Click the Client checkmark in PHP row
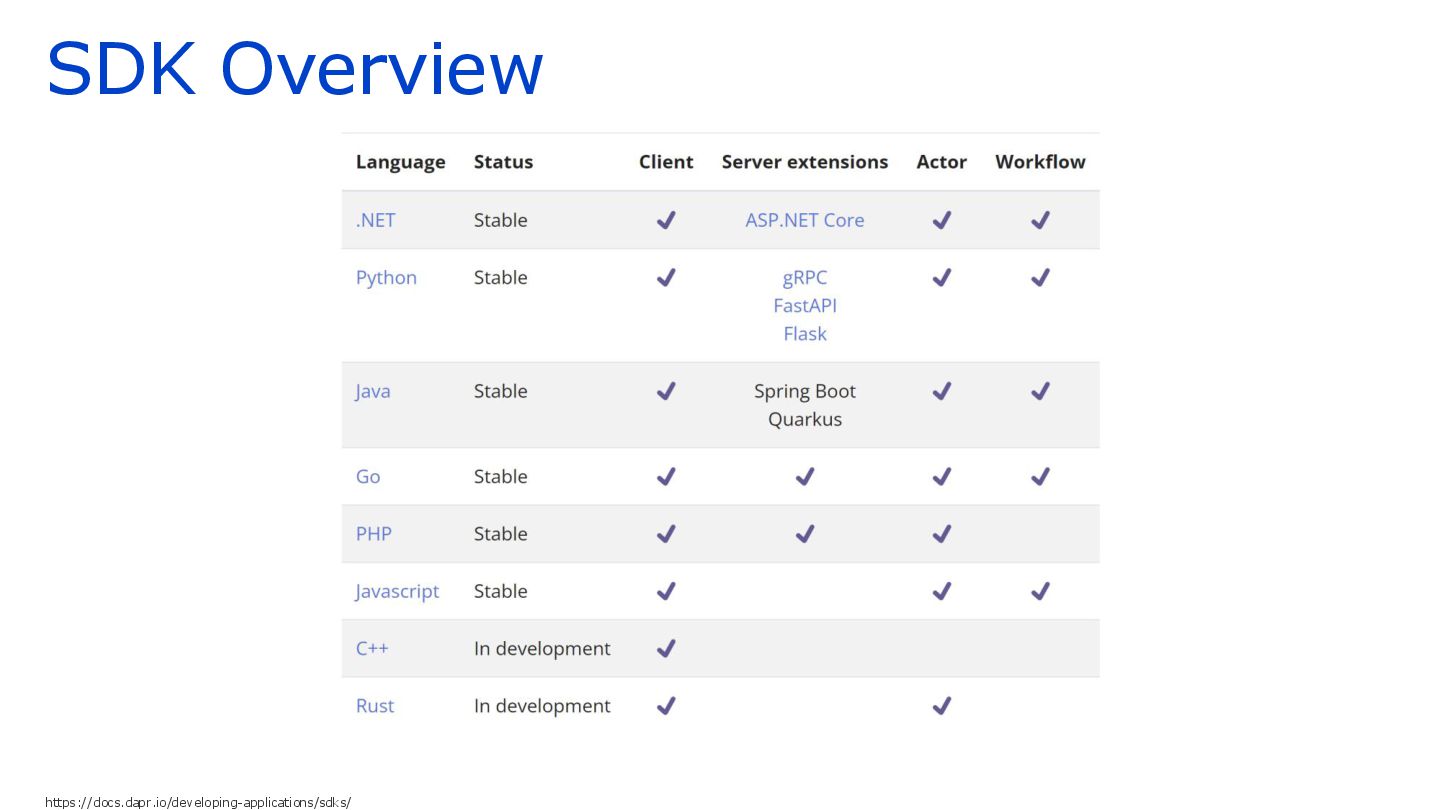Viewport: 1440px width, 810px height. point(666,534)
